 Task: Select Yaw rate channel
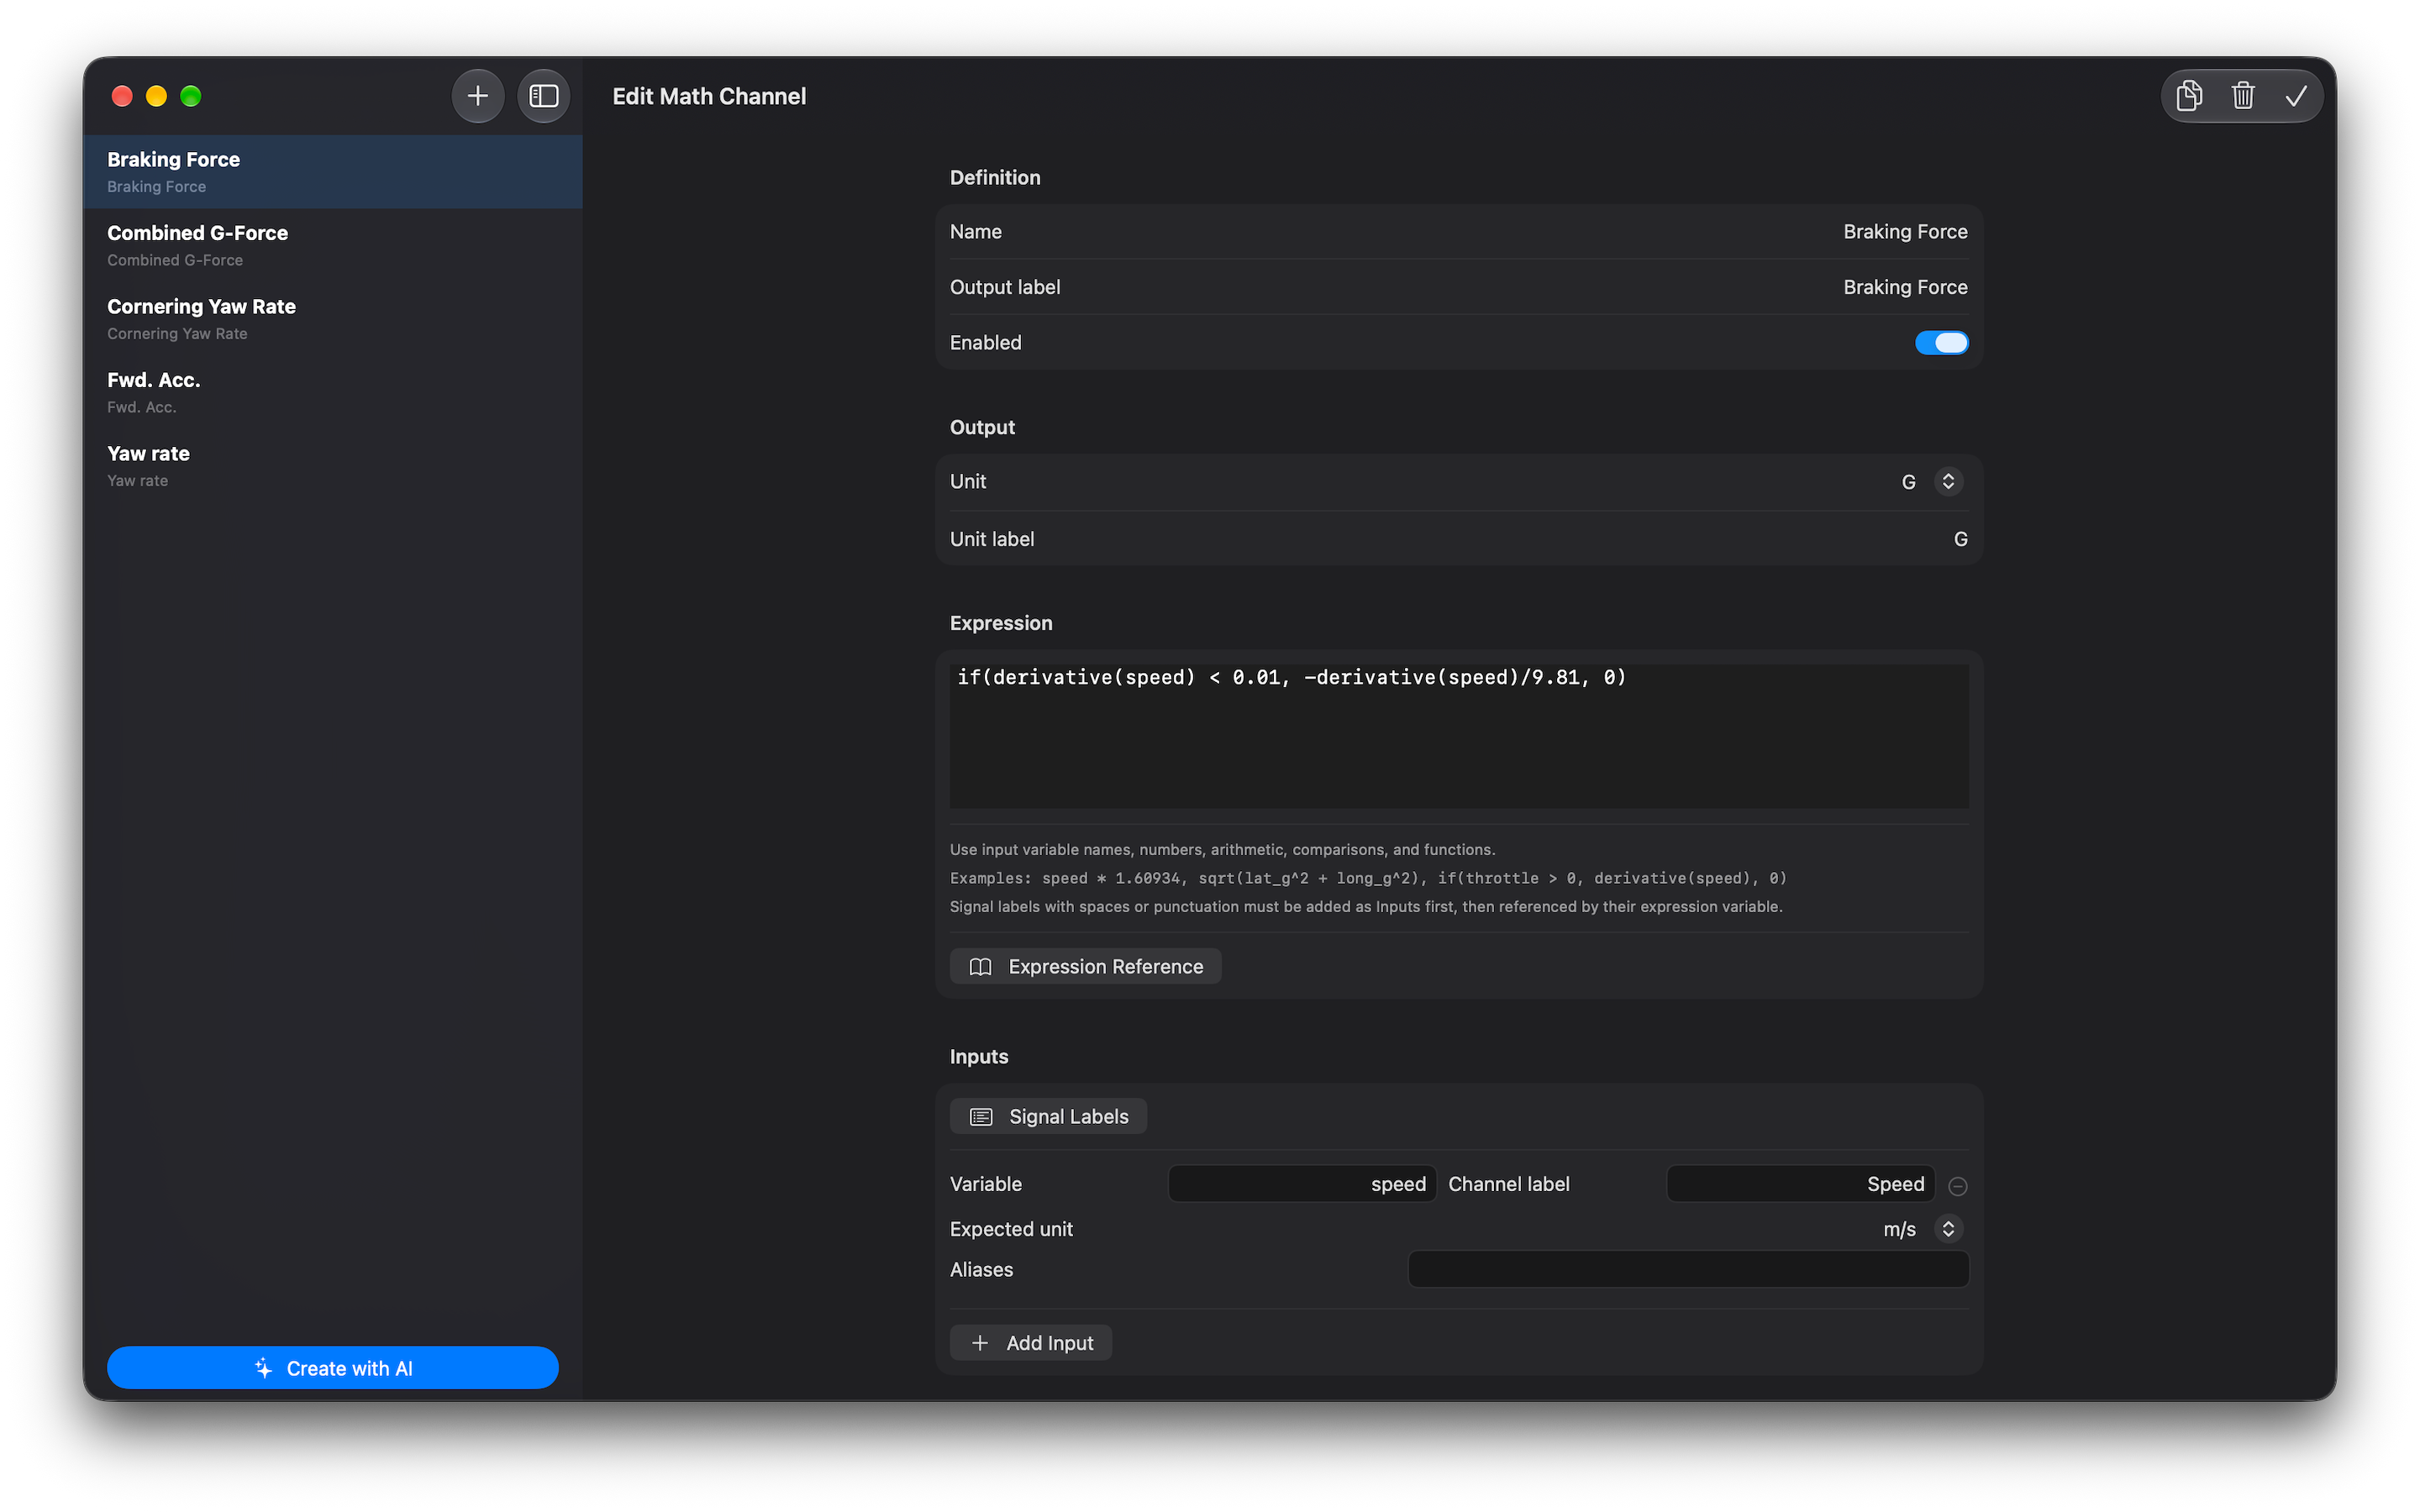[333, 466]
